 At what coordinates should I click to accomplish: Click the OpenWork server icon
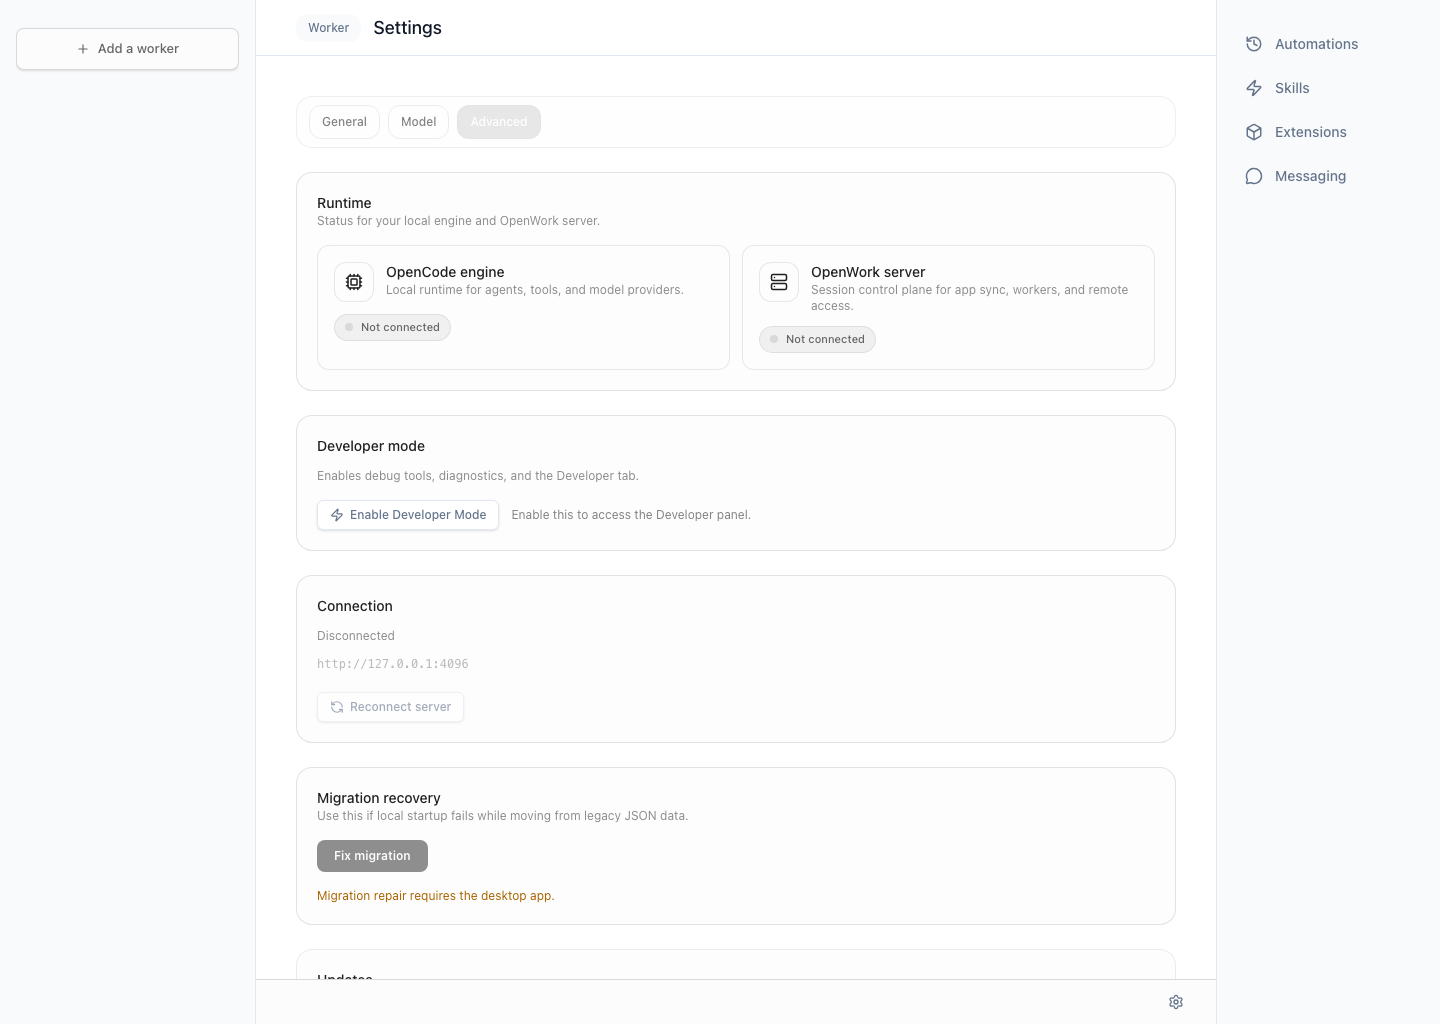(779, 282)
